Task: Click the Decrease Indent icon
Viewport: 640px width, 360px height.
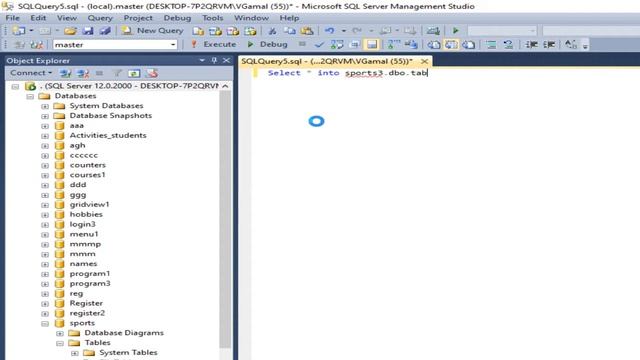Action: click(x=531, y=44)
